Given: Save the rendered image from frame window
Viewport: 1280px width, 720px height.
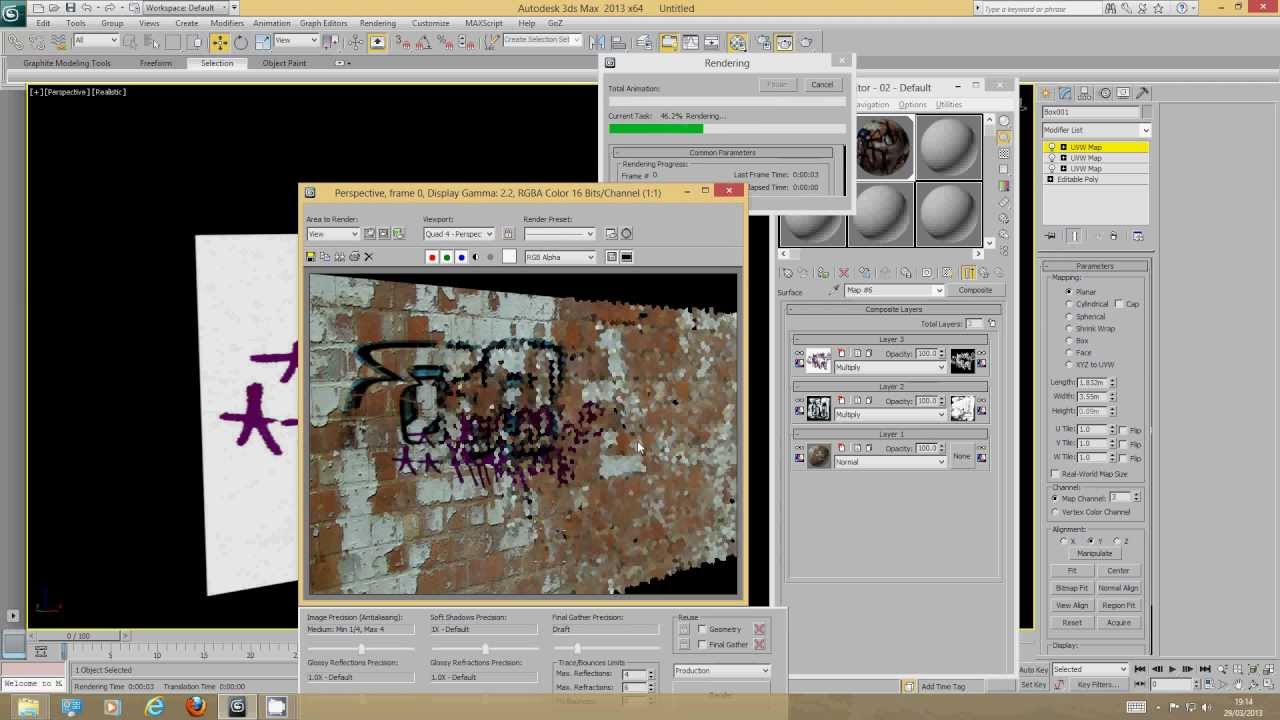Looking at the screenshot, I should point(311,257).
